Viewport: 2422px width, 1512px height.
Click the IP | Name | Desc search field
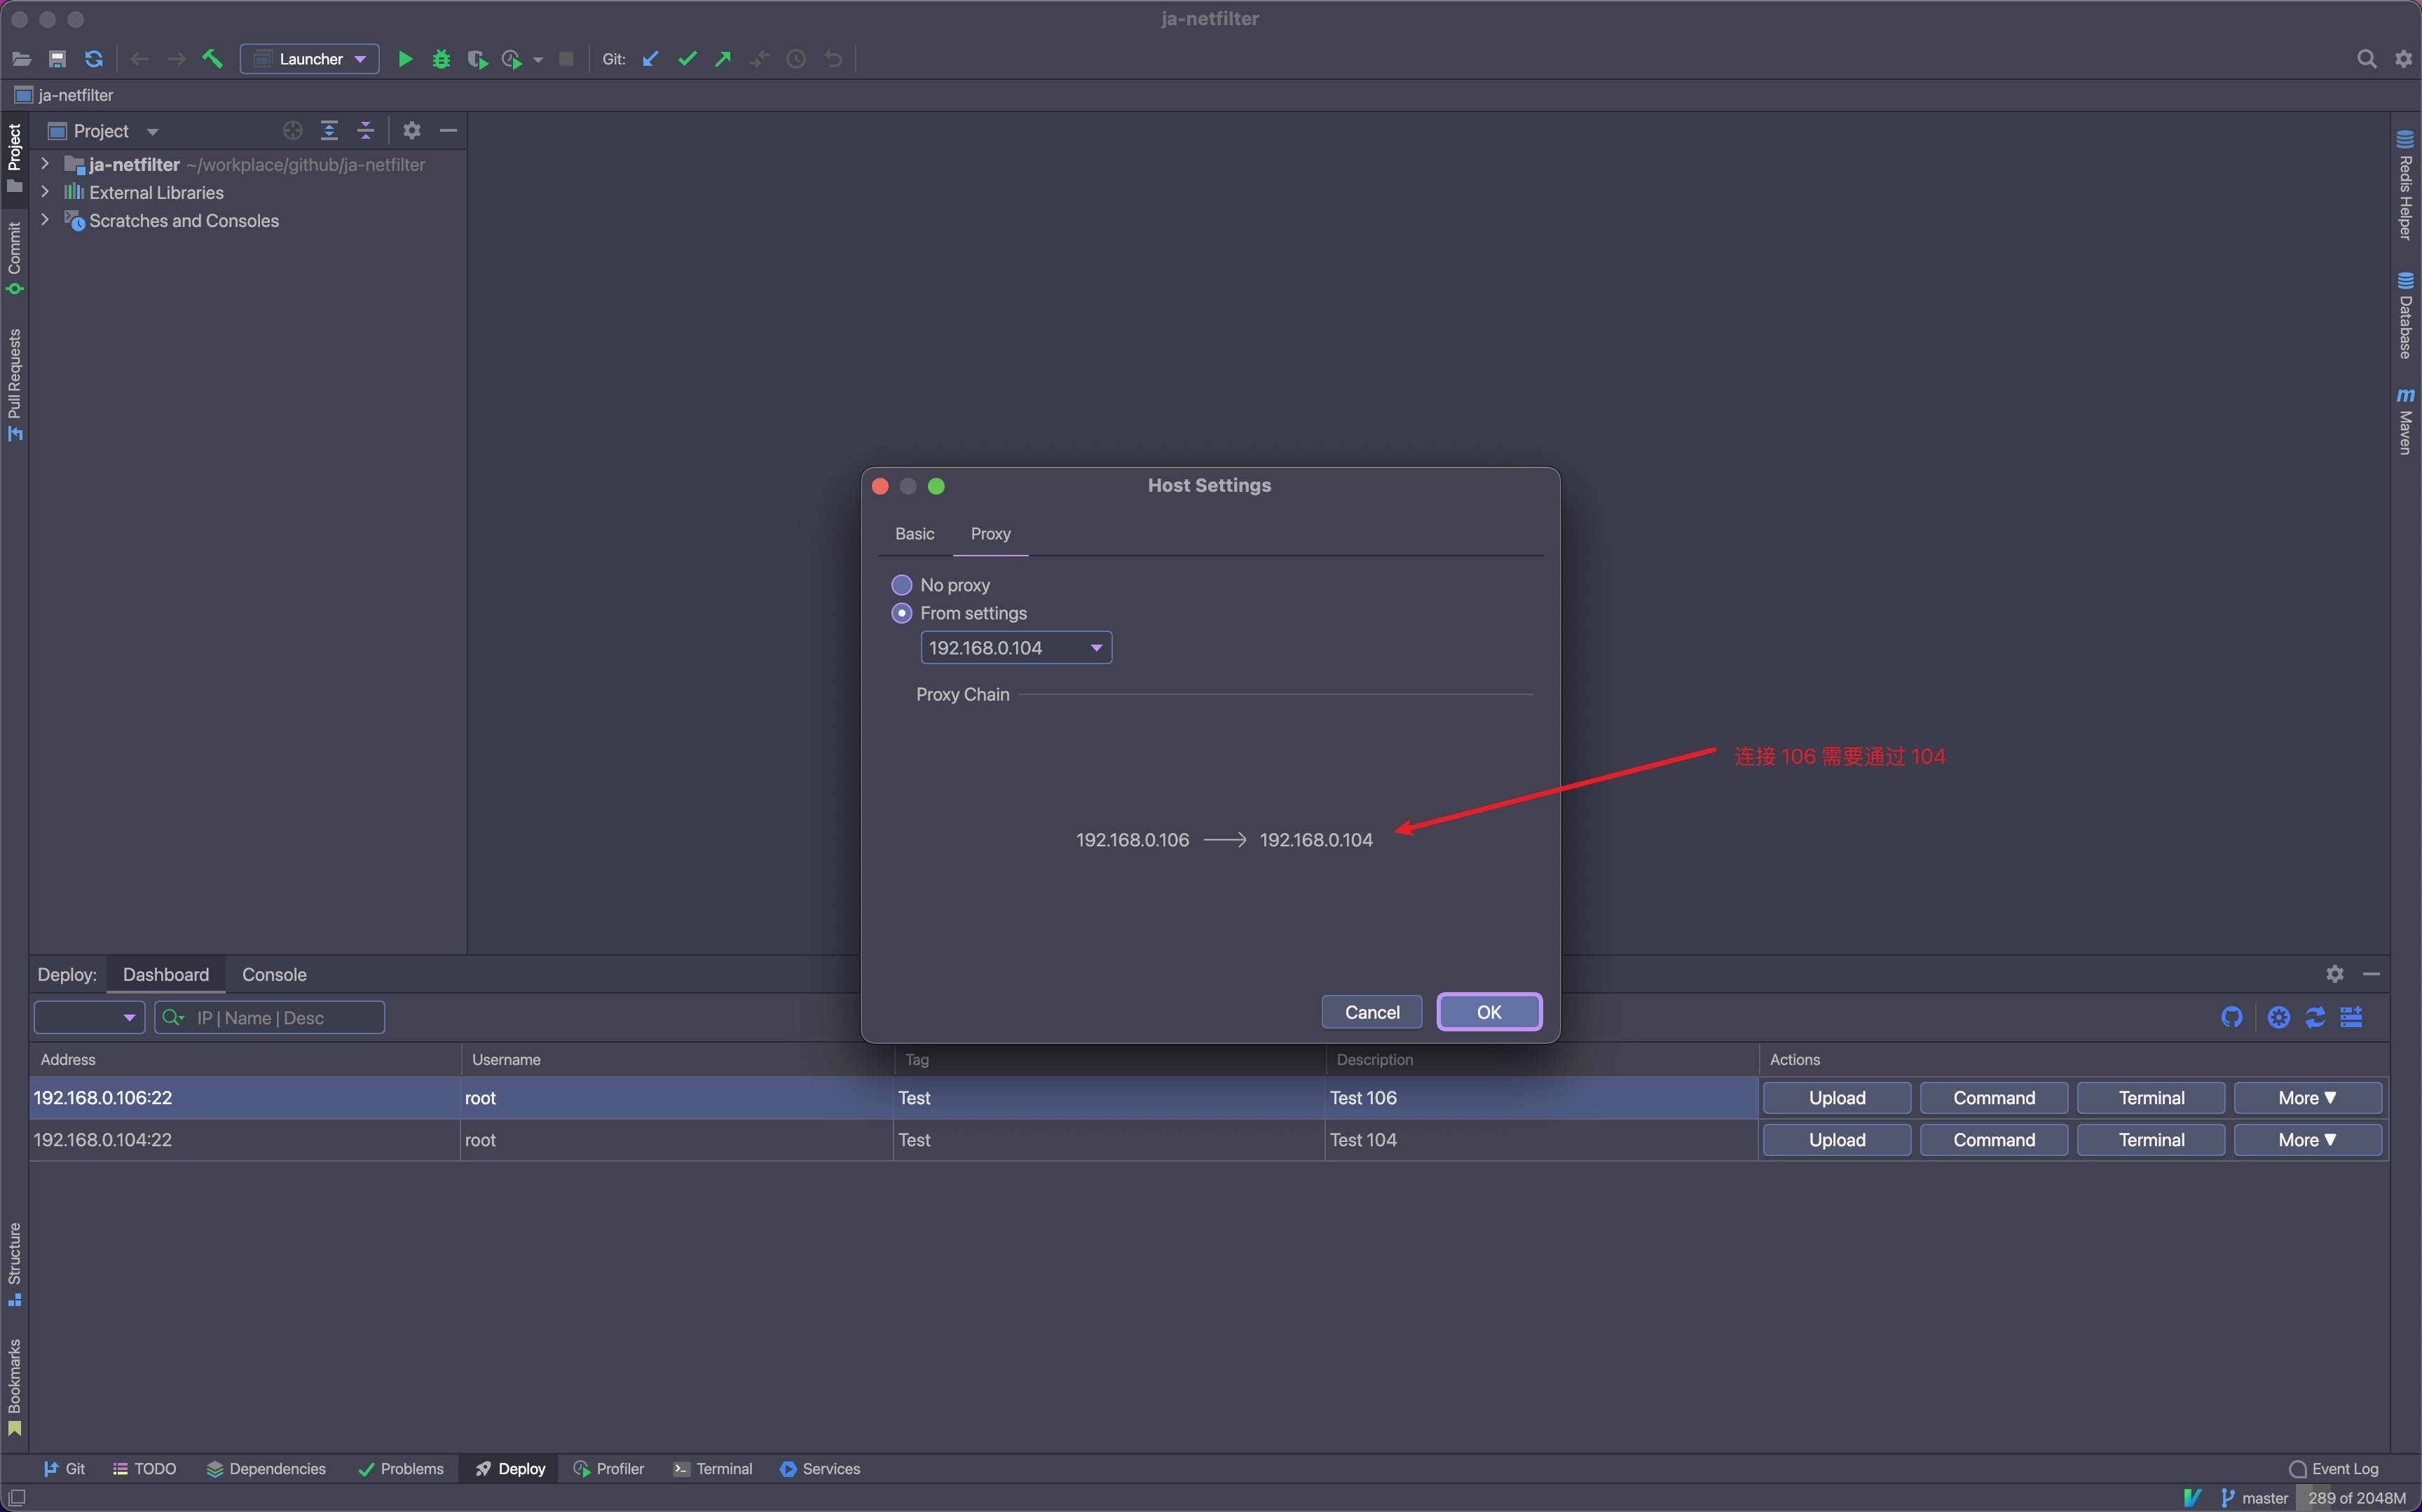285,1018
